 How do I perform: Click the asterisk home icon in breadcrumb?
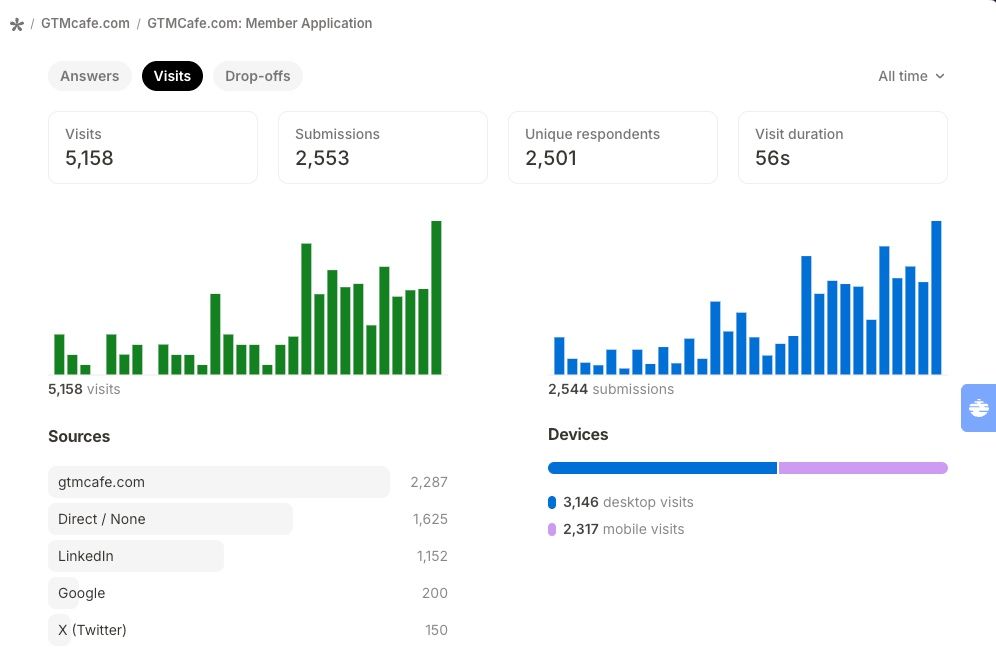tap(17, 24)
